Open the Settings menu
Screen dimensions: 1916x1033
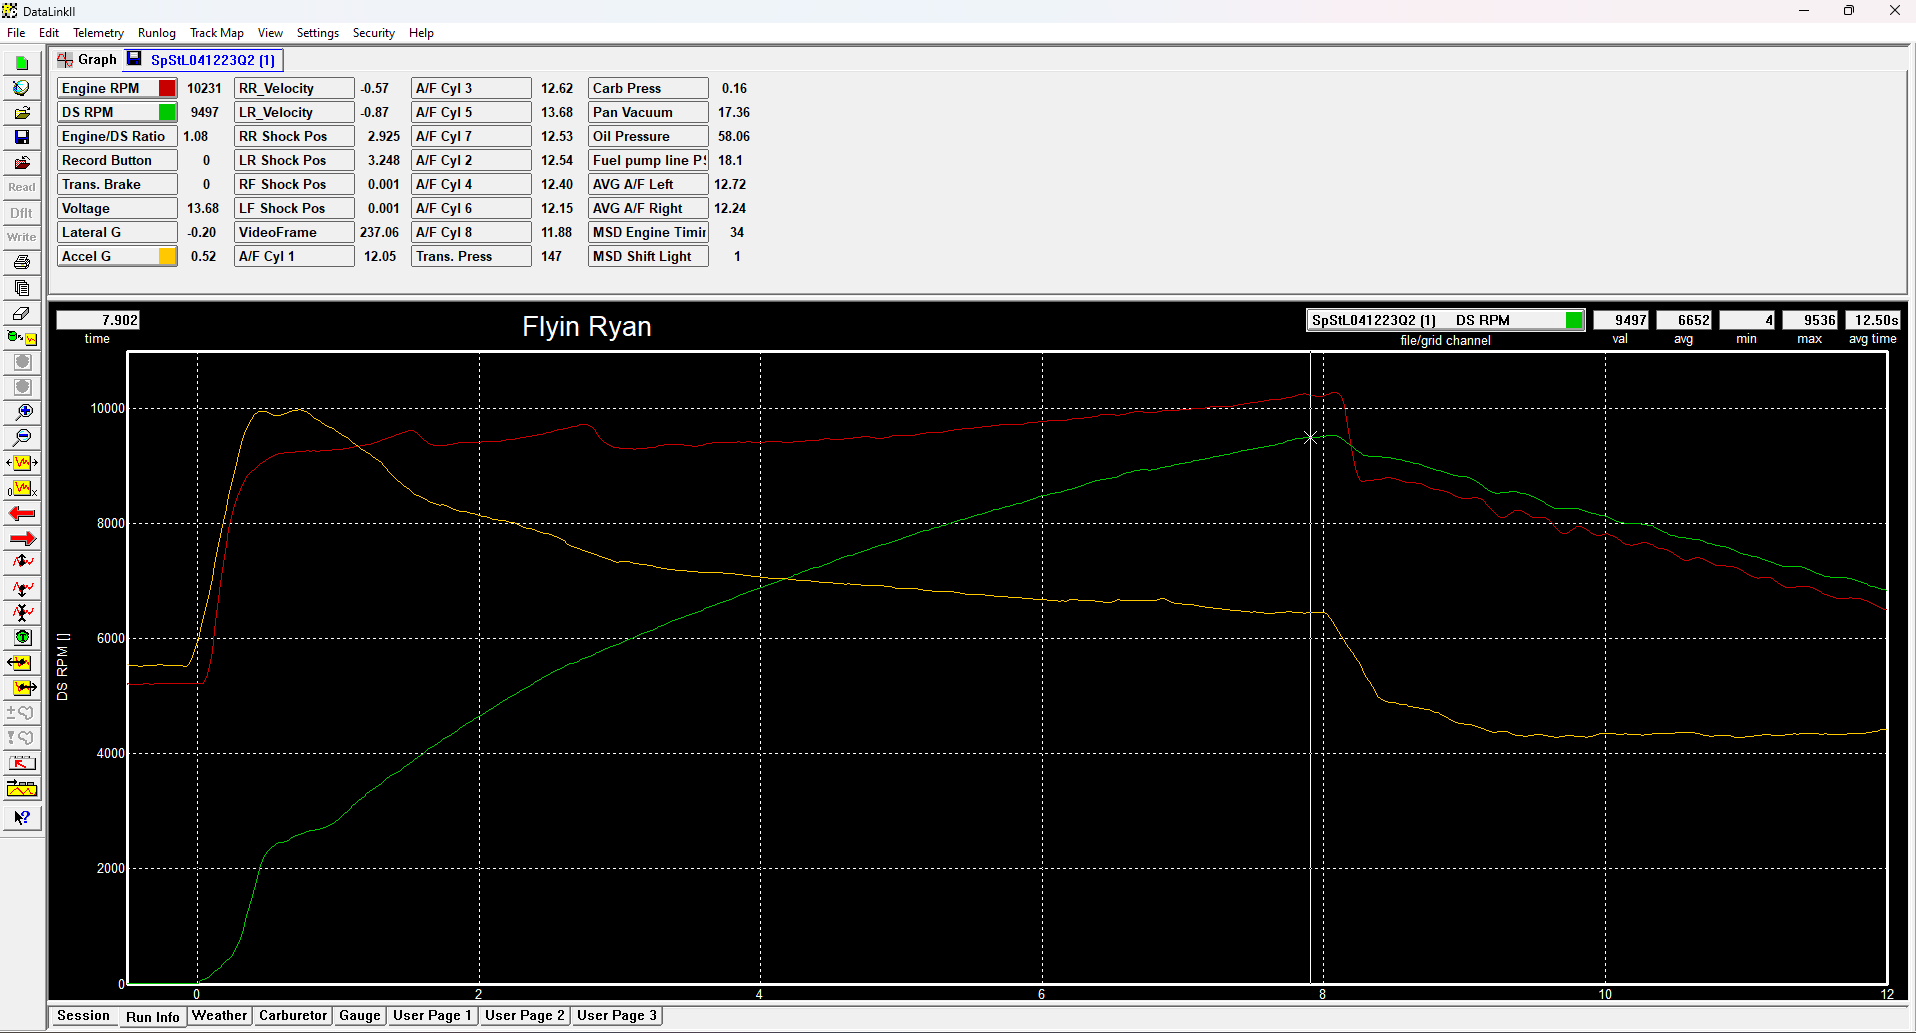point(318,33)
